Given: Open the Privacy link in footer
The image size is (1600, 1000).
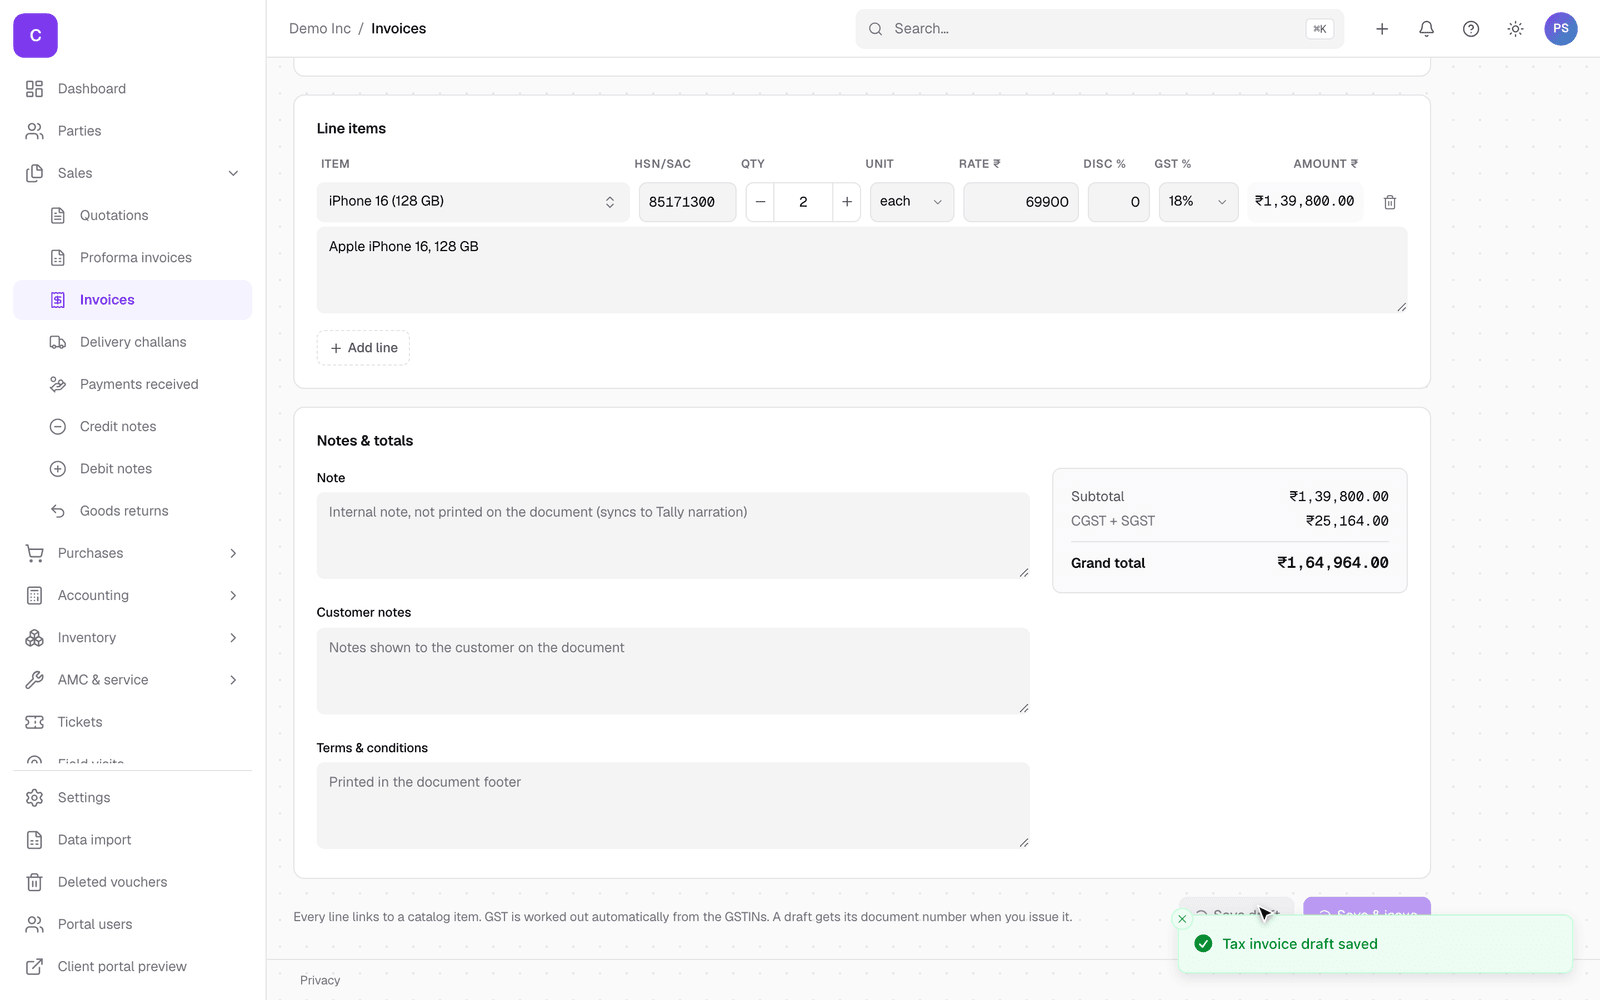Looking at the screenshot, I should (320, 980).
